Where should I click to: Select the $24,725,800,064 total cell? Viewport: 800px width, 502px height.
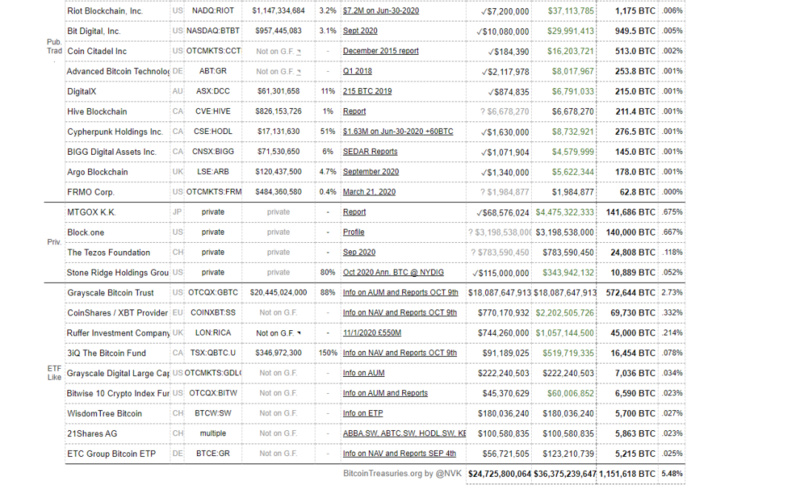(499, 474)
